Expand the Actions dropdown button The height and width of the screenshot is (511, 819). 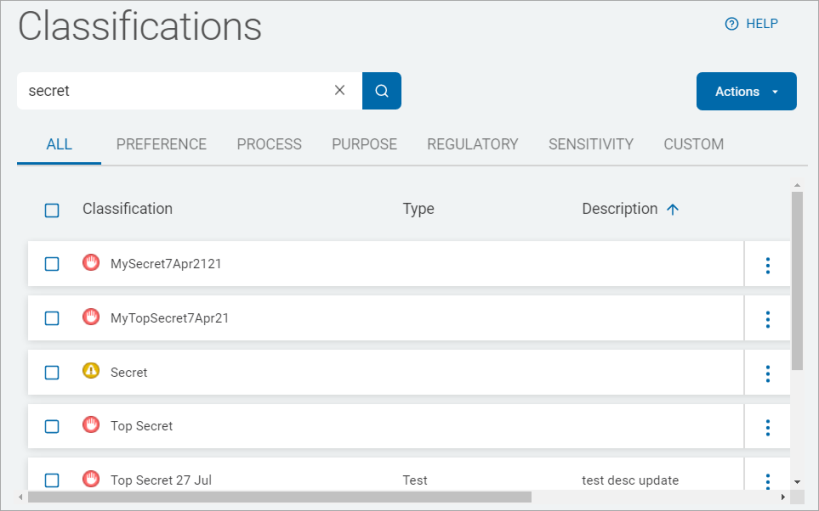(746, 91)
